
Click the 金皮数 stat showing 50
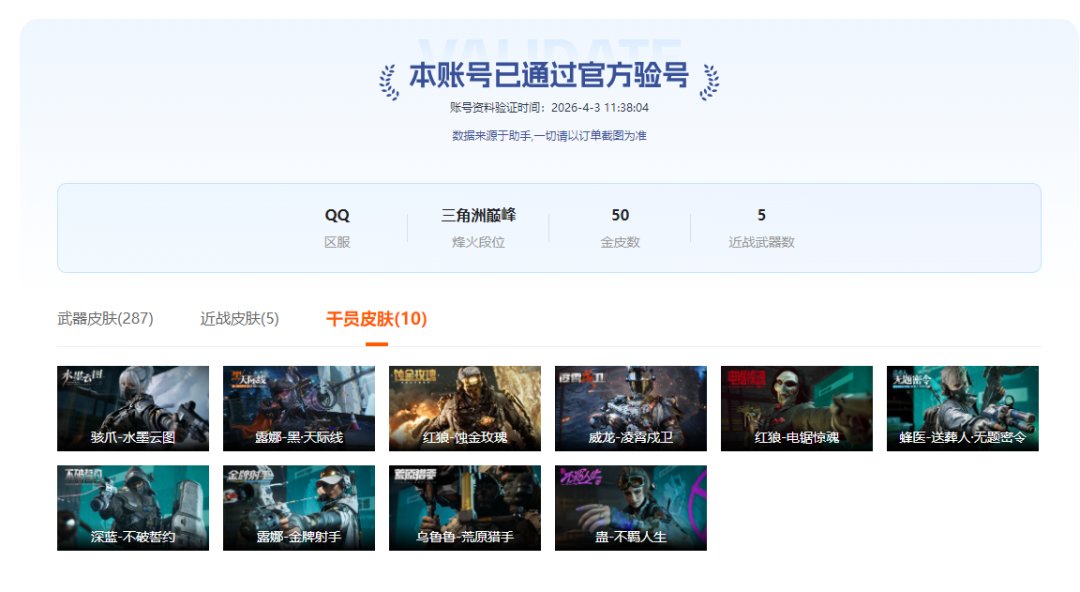click(620, 225)
